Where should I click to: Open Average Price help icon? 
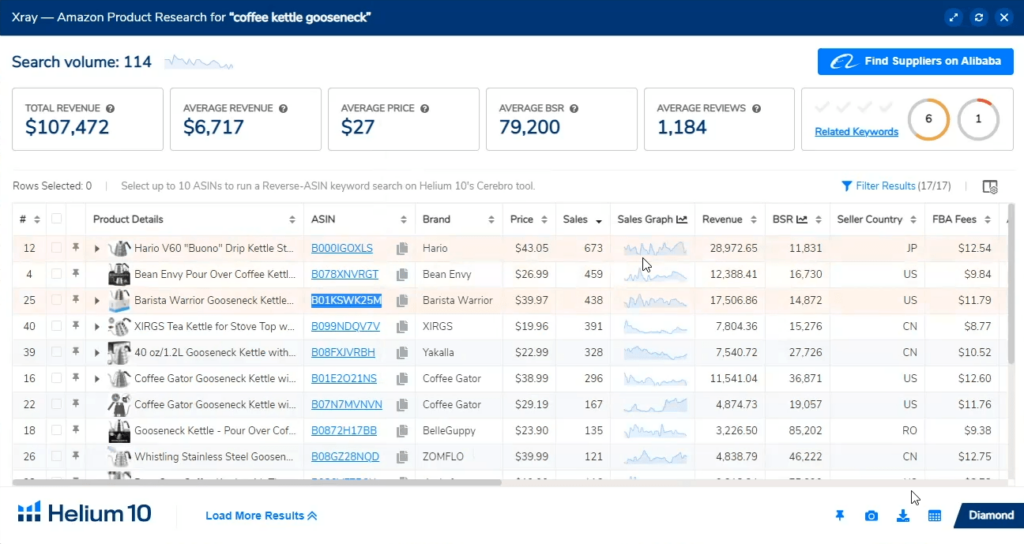click(424, 108)
